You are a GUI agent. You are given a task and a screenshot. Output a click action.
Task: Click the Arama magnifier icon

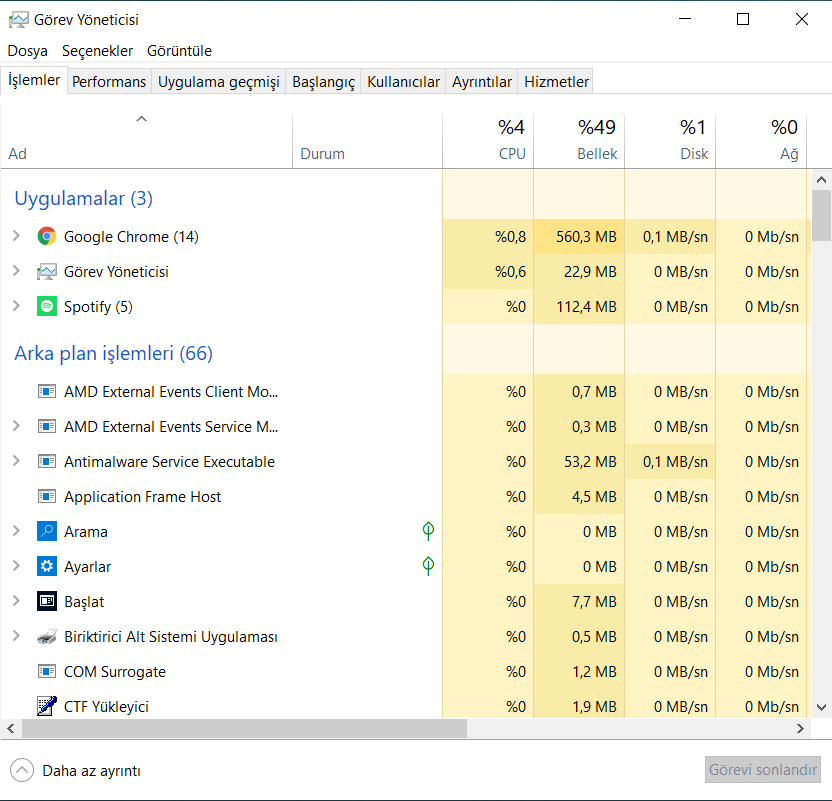click(x=46, y=532)
